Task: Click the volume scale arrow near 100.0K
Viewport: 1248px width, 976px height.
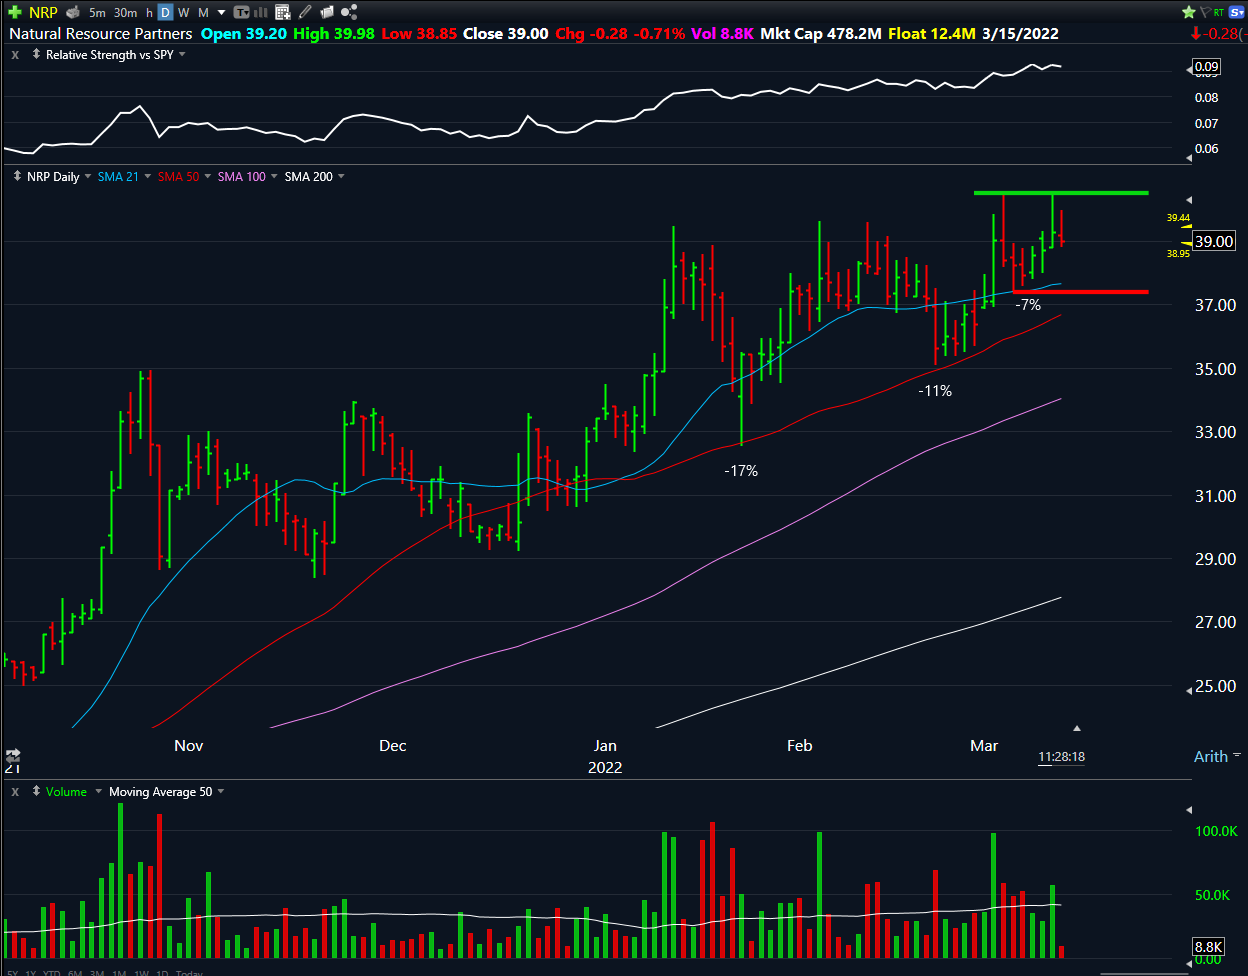Action: (1189, 809)
